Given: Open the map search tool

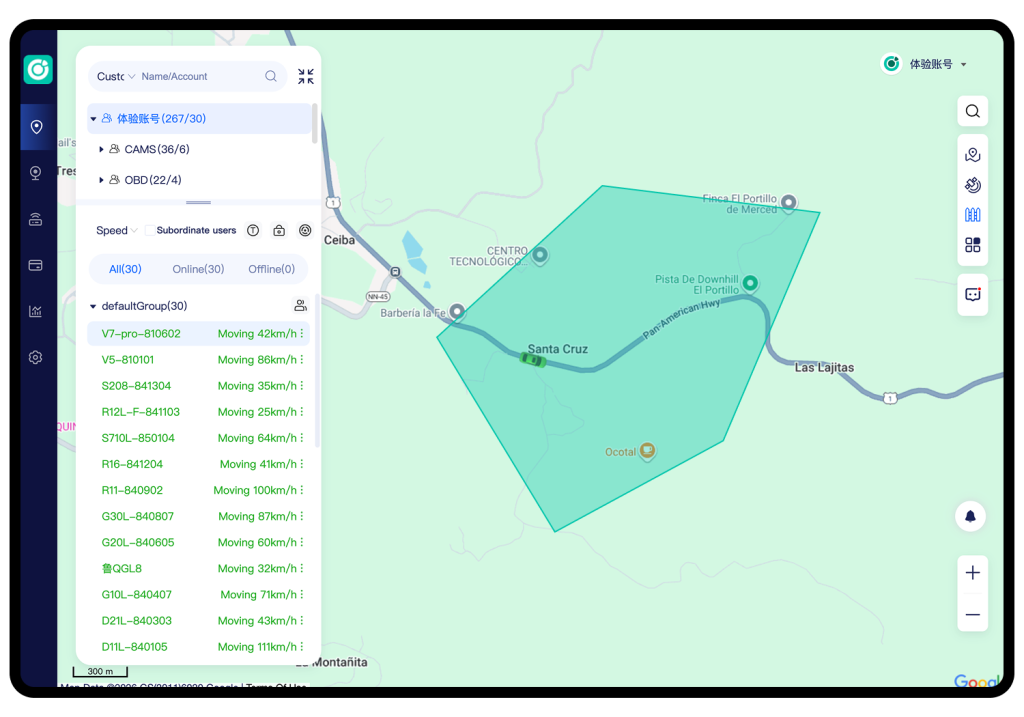Looking at the screenshot, I should point(972,111).
